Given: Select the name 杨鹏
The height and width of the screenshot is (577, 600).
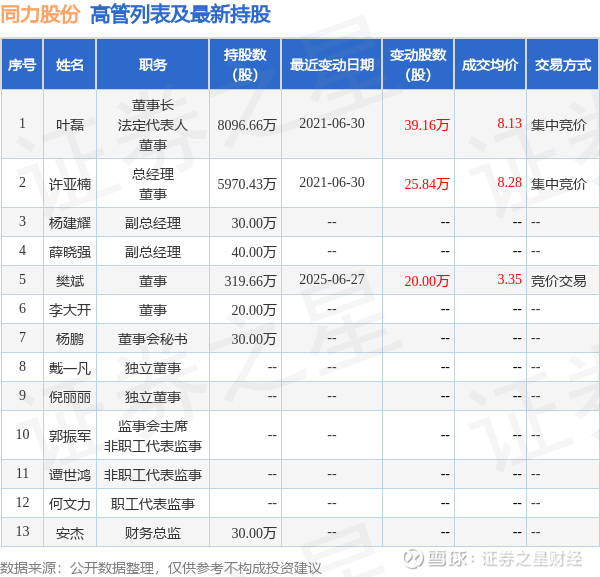Looking at the screenshot, I should [x=70, y=339].
